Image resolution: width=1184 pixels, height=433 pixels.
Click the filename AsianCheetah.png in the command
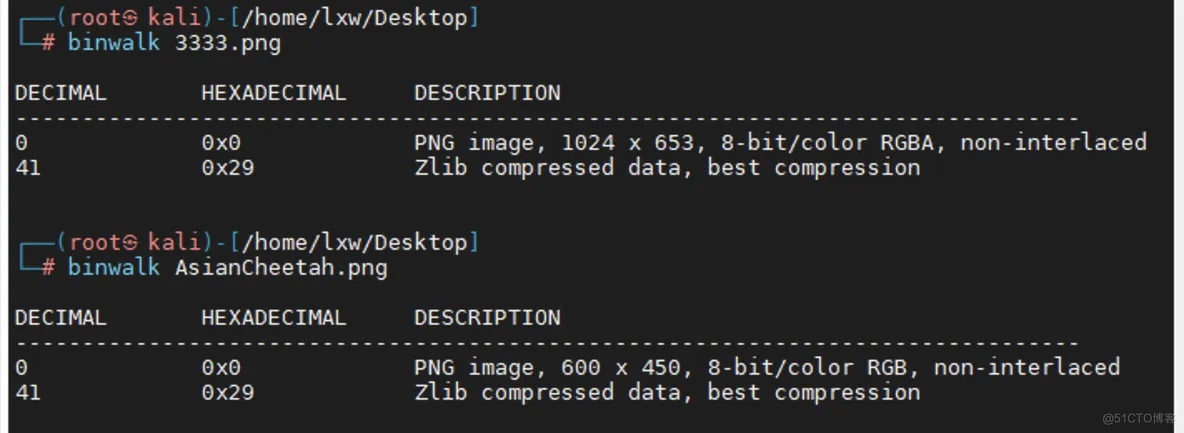tap(281, 268)
